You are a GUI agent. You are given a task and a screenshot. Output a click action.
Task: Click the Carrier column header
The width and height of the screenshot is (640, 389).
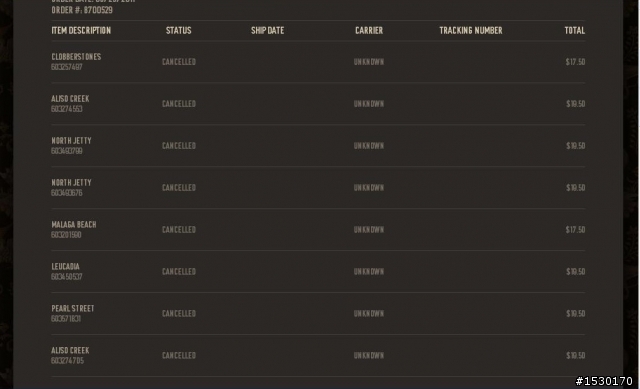coord(369,31)
